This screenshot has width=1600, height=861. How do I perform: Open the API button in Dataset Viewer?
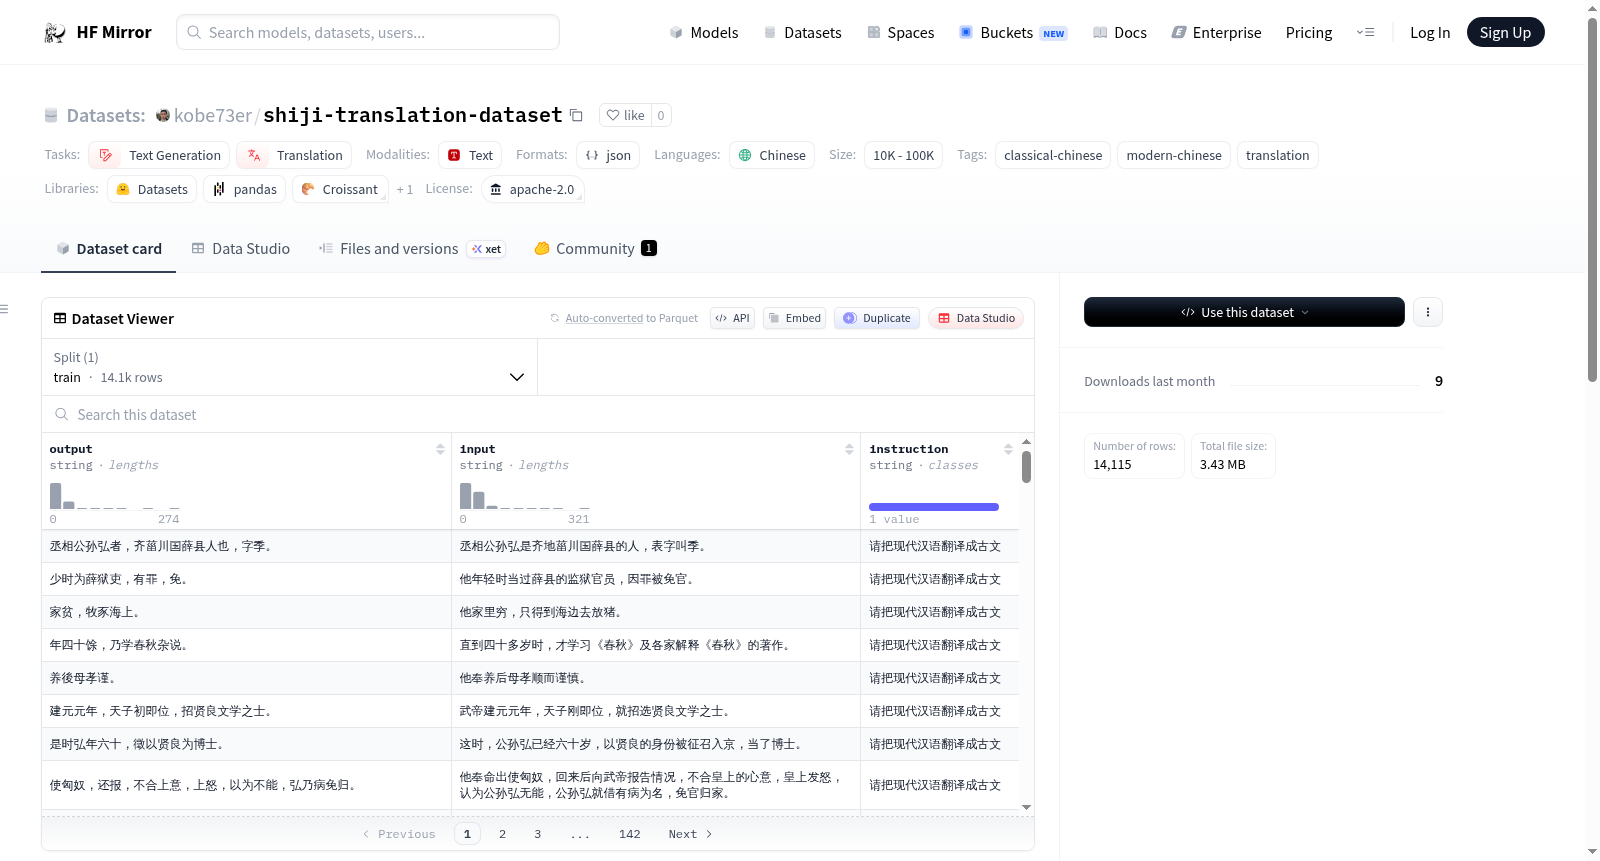pyautogui.click(x=732, y=318)
